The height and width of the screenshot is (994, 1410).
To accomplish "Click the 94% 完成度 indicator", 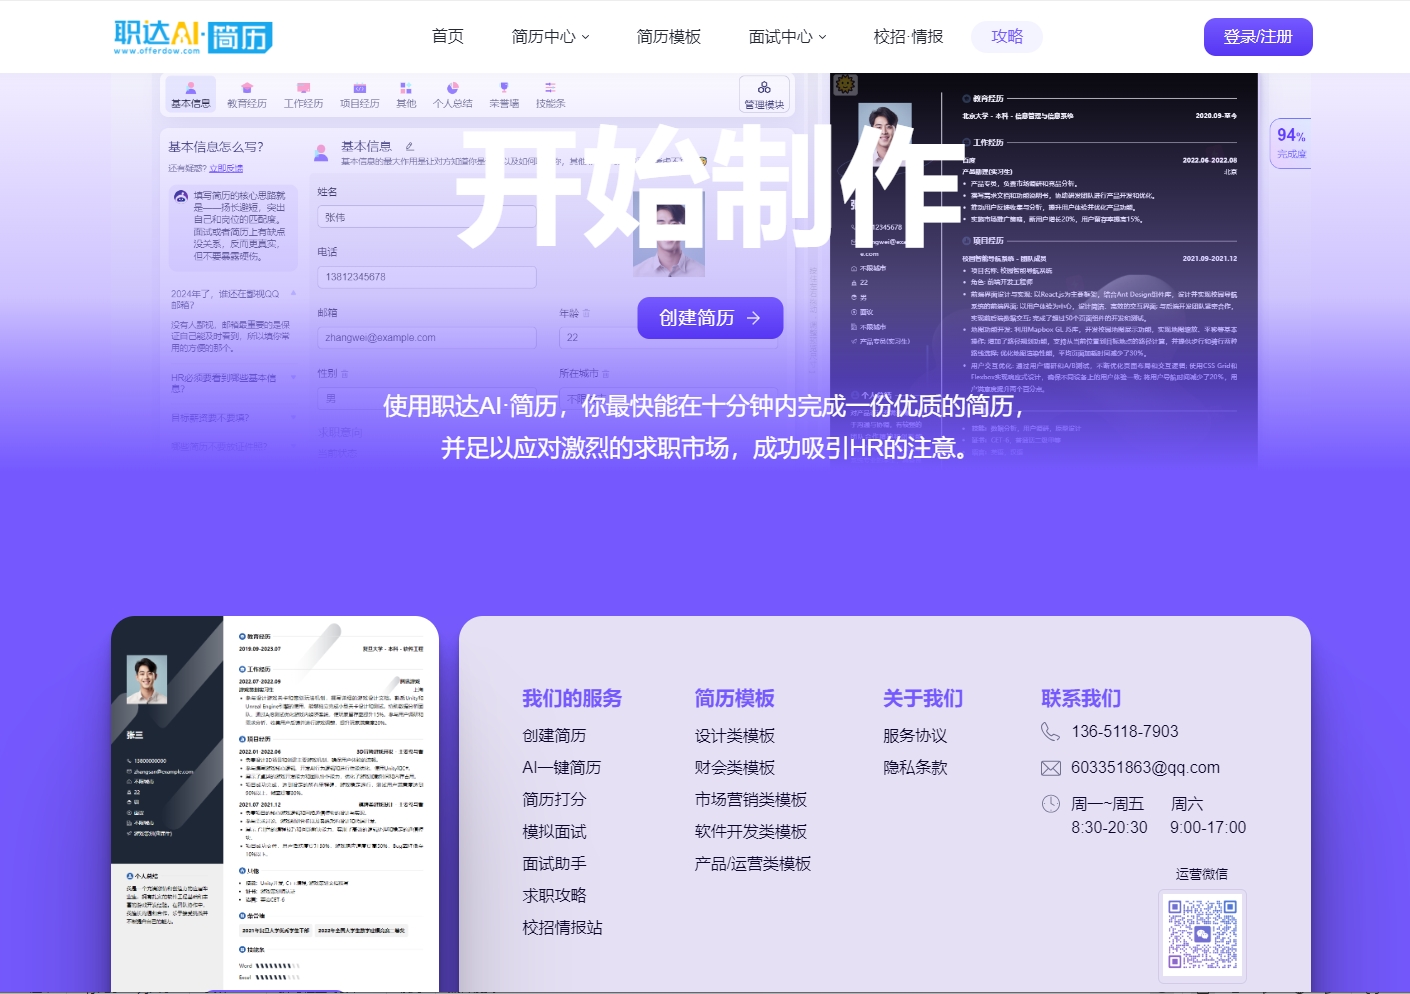I will [x=1291, y=143].
